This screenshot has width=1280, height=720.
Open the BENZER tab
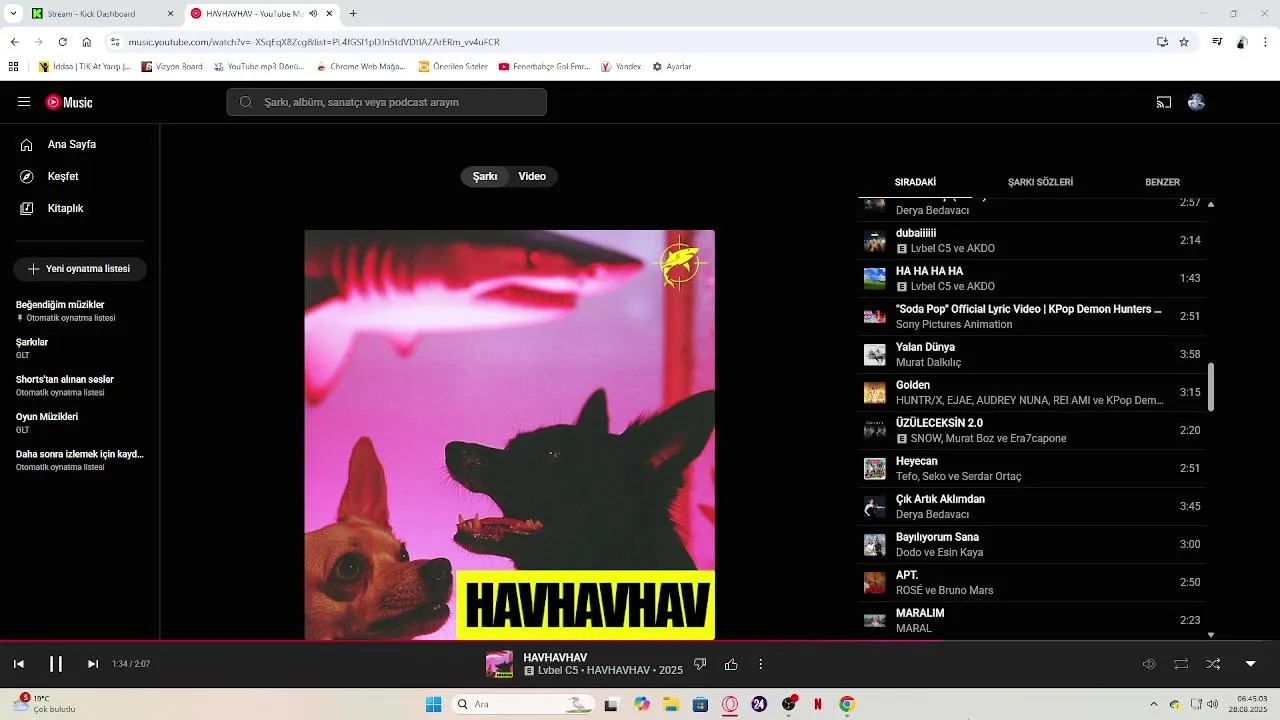(x=1162, y=182)
